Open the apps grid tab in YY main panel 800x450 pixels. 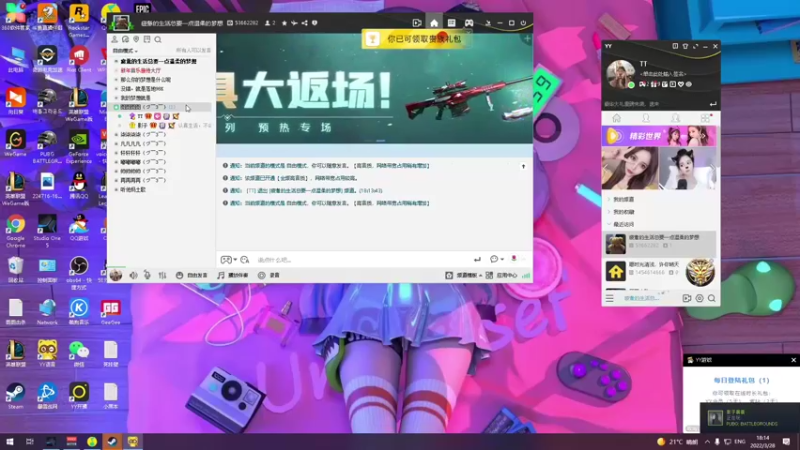tap(705, 118)
